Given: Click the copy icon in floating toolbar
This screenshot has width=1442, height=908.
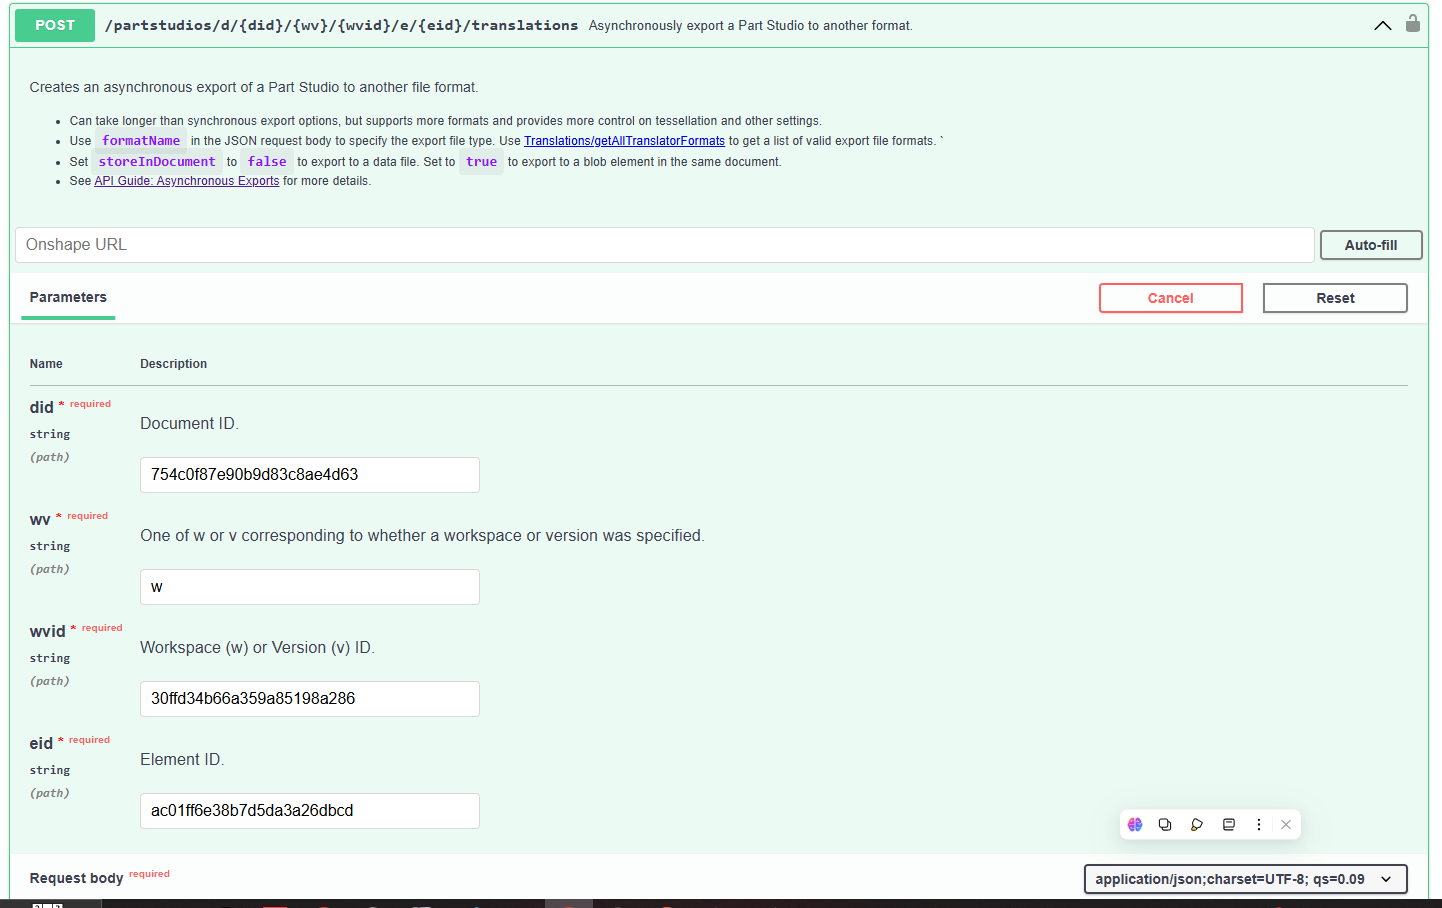Looking at the screenshot, I should tap(1165, 825).
